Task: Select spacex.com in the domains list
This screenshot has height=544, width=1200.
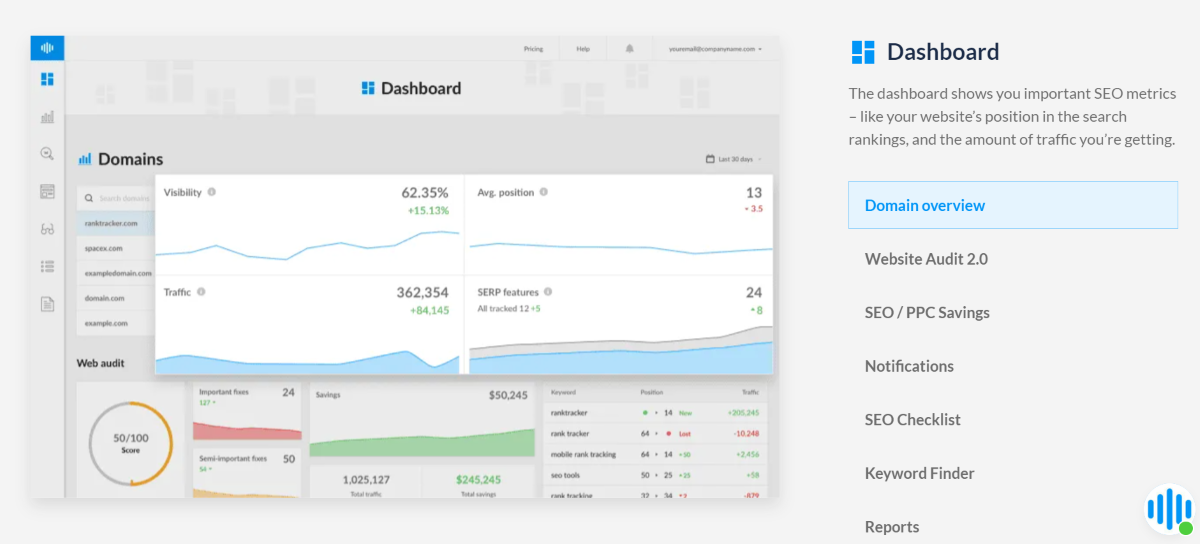Action: coord(116,248)
